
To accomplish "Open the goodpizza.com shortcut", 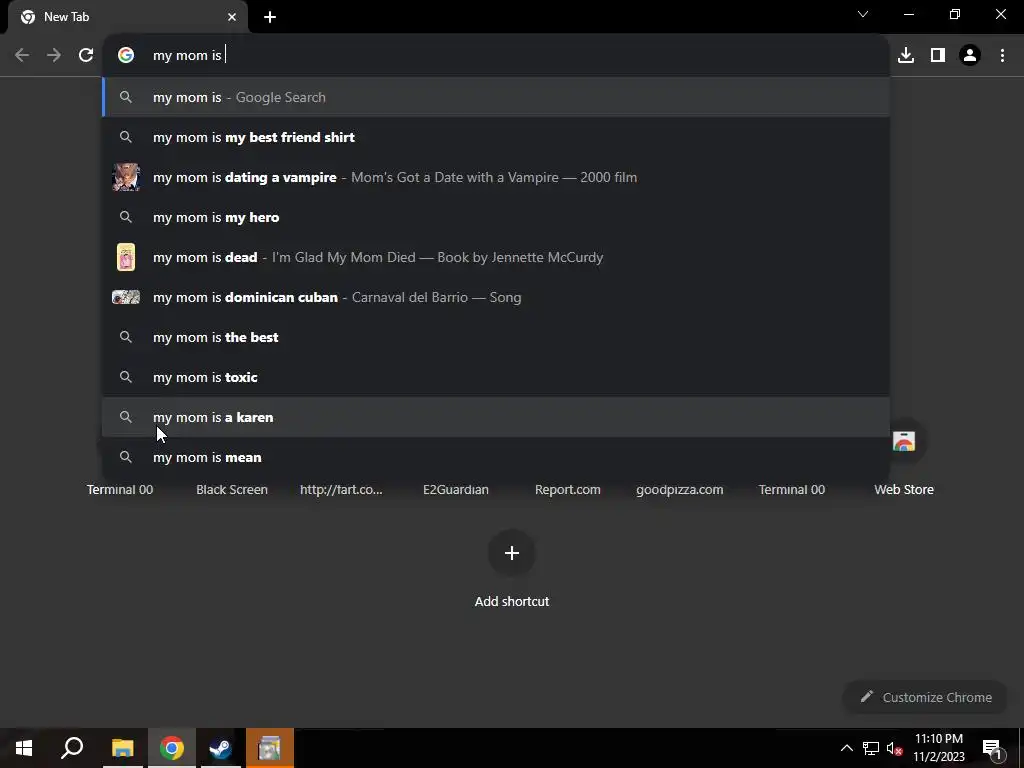I will 680,490.
